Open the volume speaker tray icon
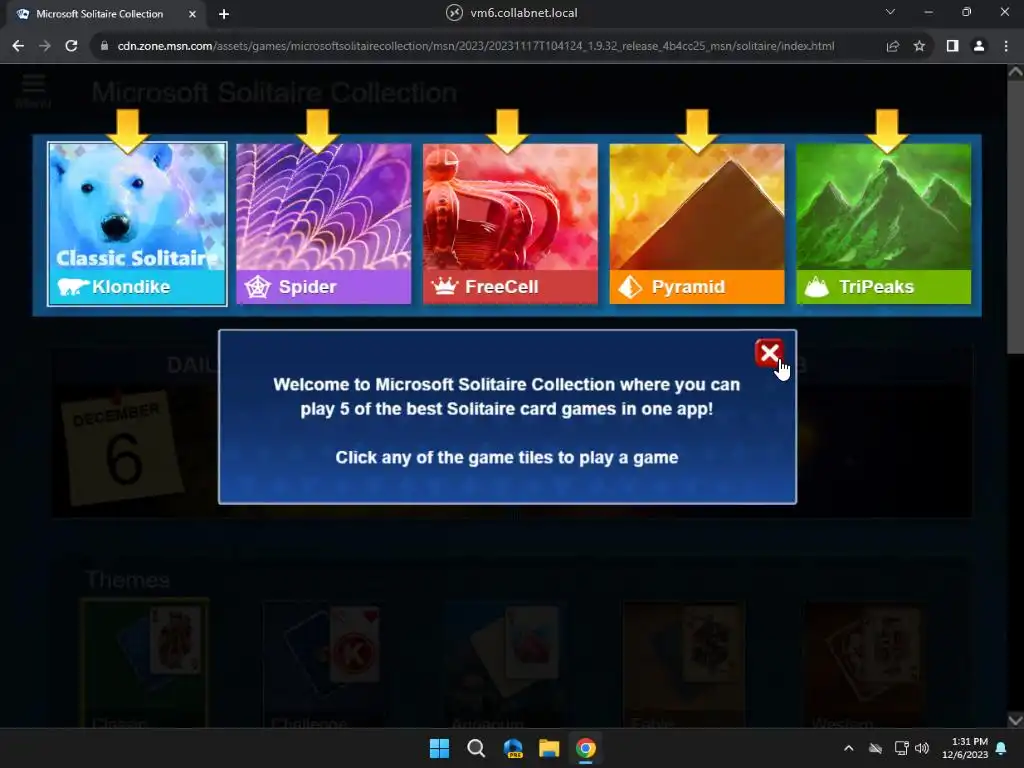 point(922,748)
